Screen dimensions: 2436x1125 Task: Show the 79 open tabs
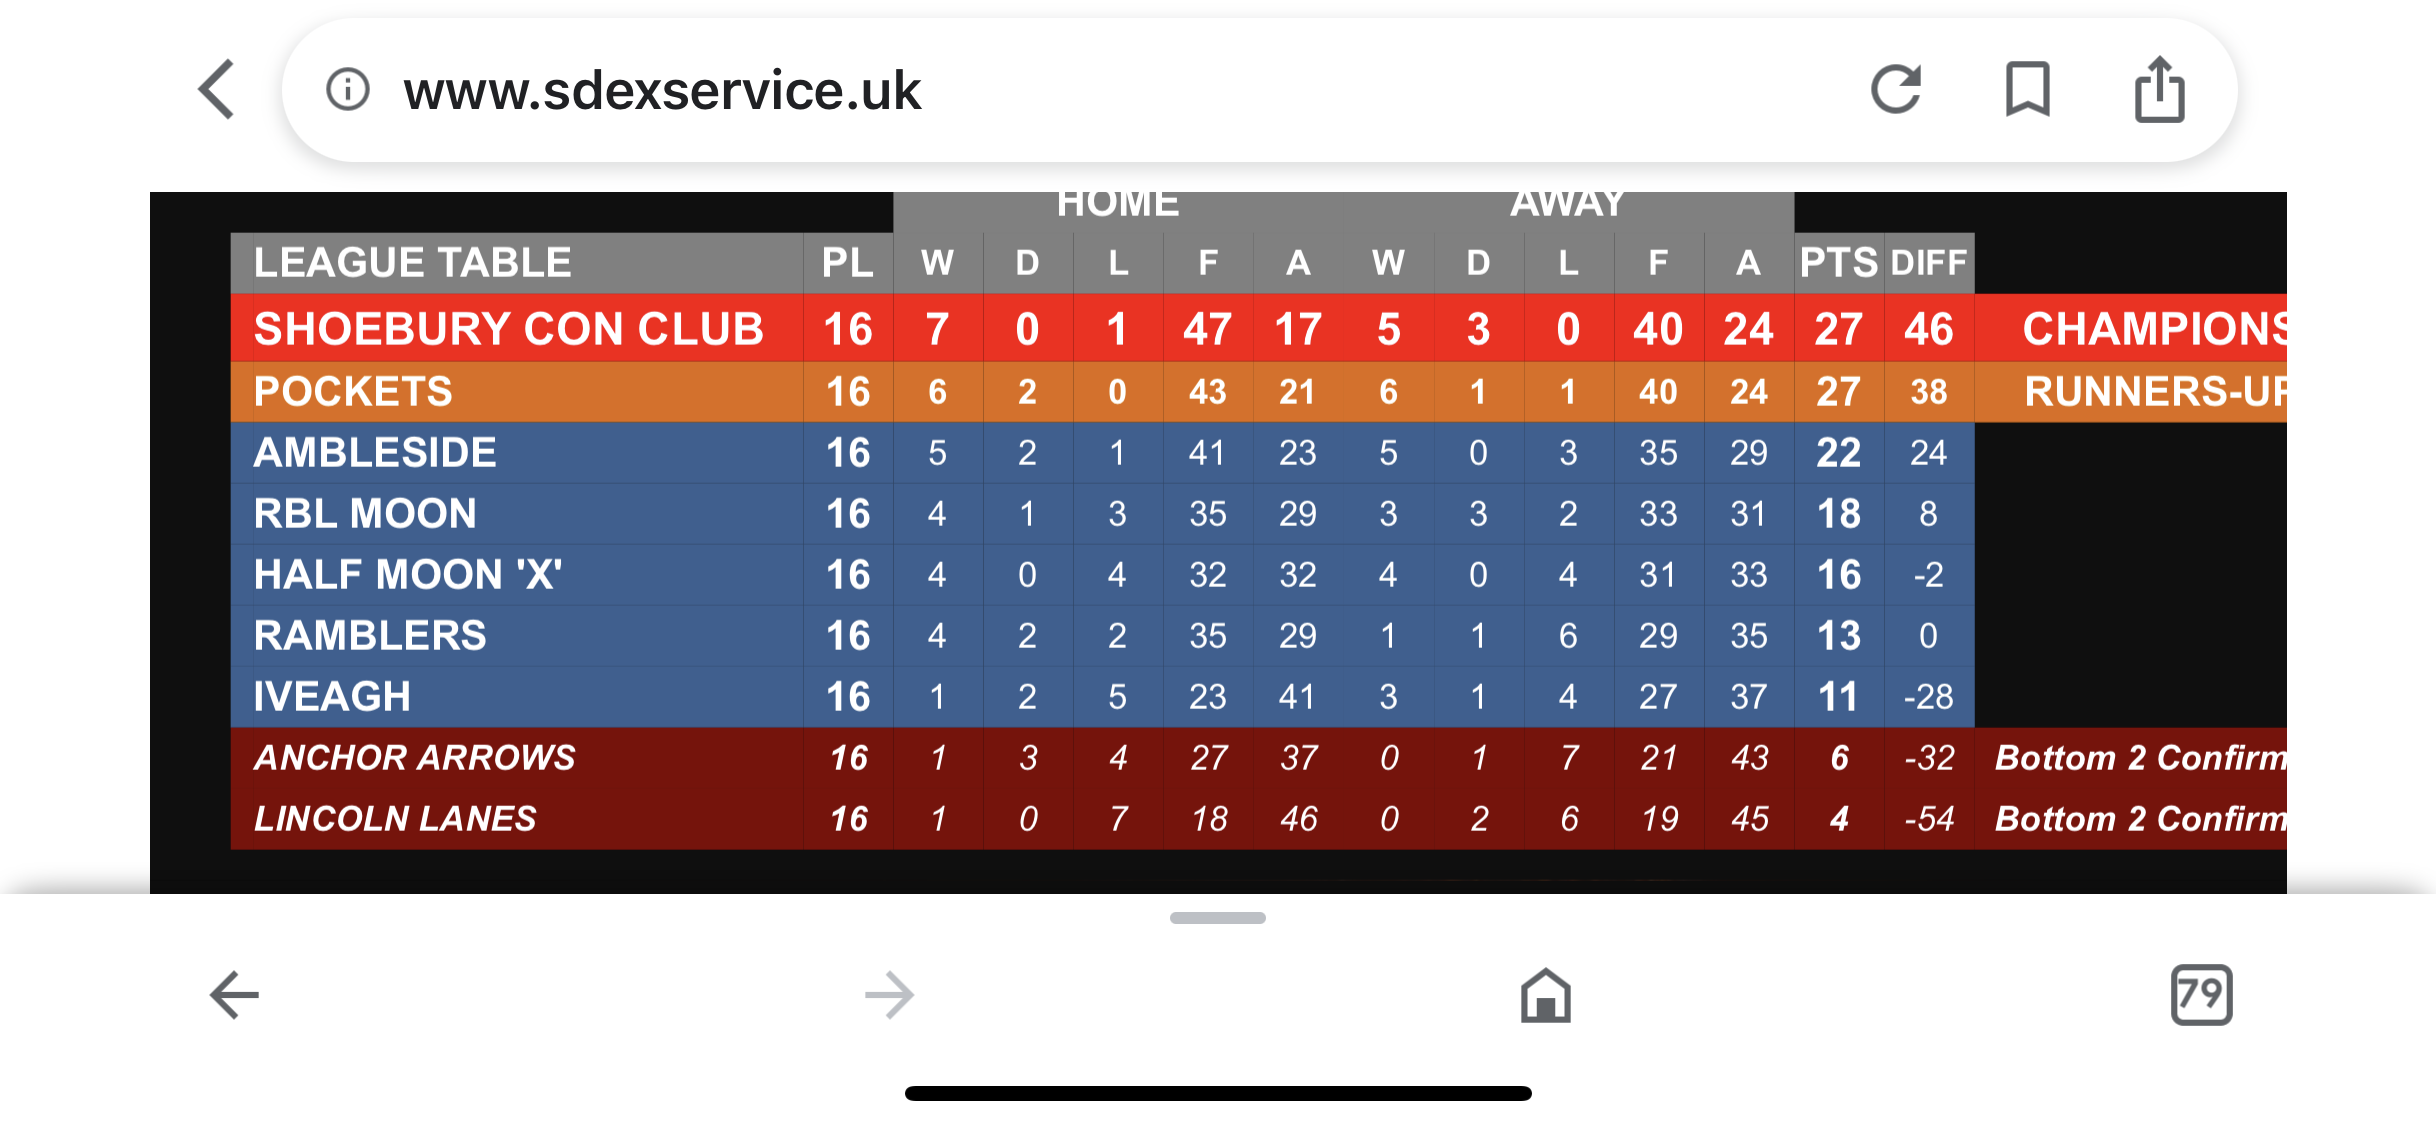[2201, 995]
